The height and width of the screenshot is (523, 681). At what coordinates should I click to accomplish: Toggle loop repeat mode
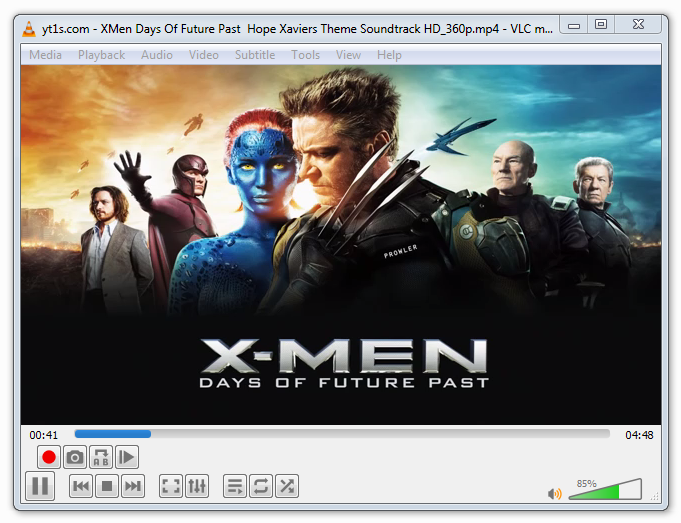point(261,486)
